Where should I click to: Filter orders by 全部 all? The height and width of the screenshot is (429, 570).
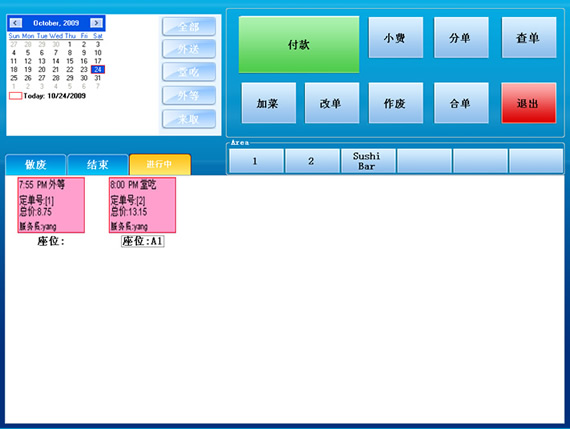pyautogui.click(x=189, y=27)
